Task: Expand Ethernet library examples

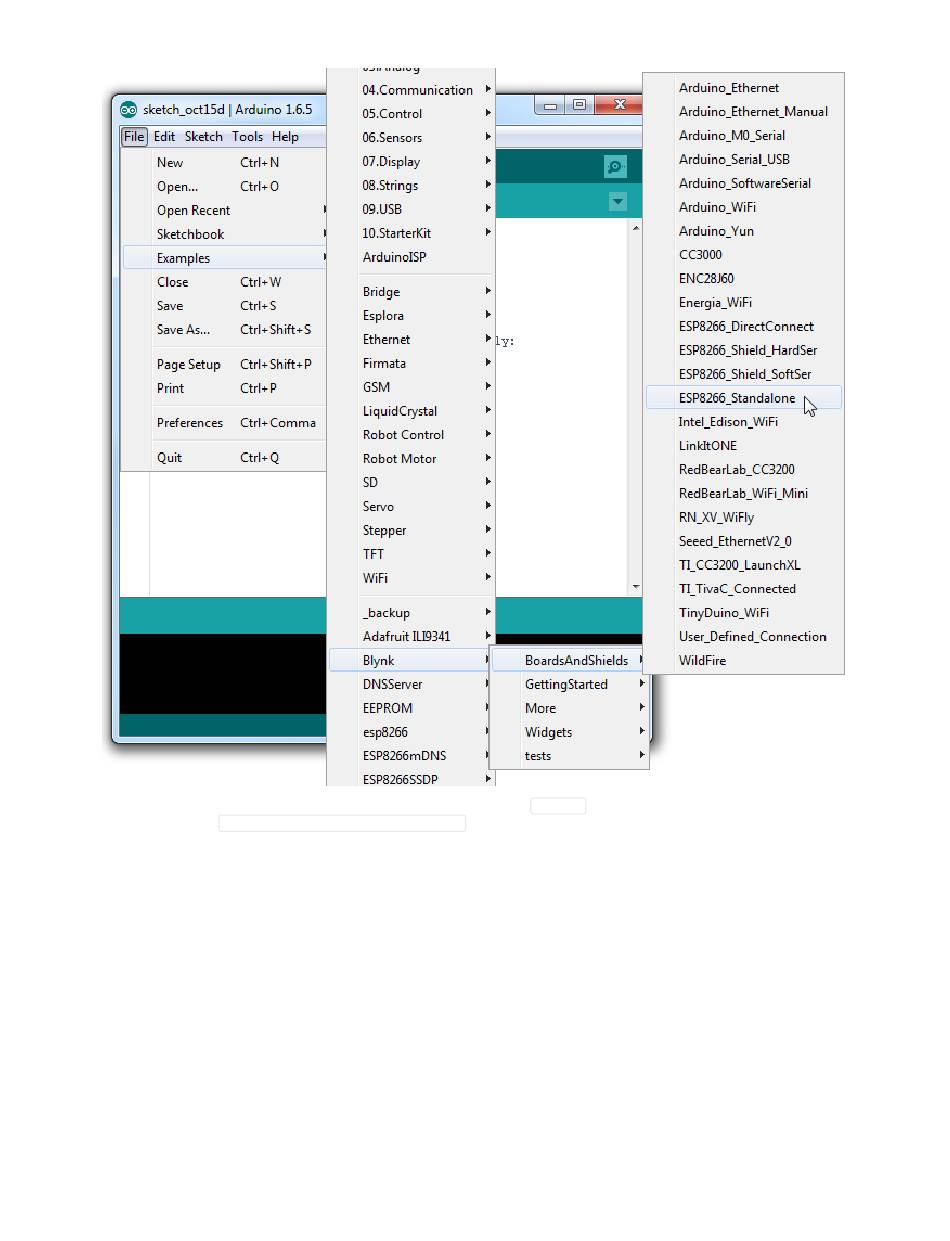Action: 412,340
